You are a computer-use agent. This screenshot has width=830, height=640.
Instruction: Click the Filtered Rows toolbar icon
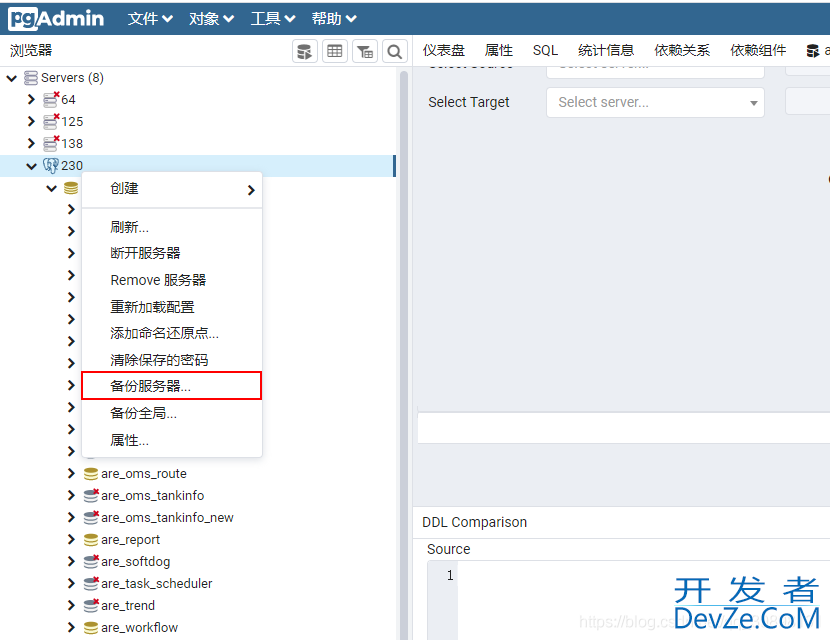click(365, 51)
